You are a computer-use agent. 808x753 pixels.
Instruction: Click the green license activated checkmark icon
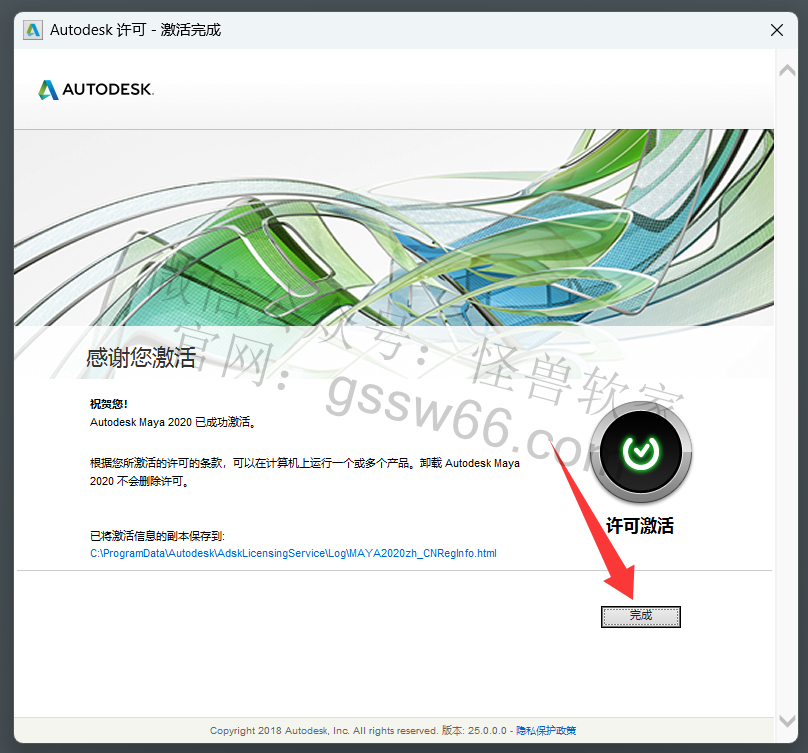(641, 452)
